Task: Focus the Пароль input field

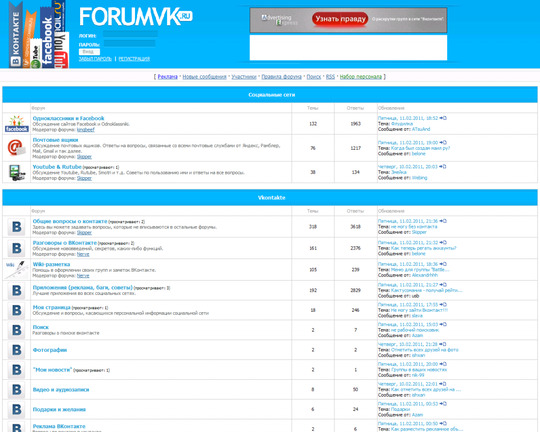Action: tap(129, 43)
